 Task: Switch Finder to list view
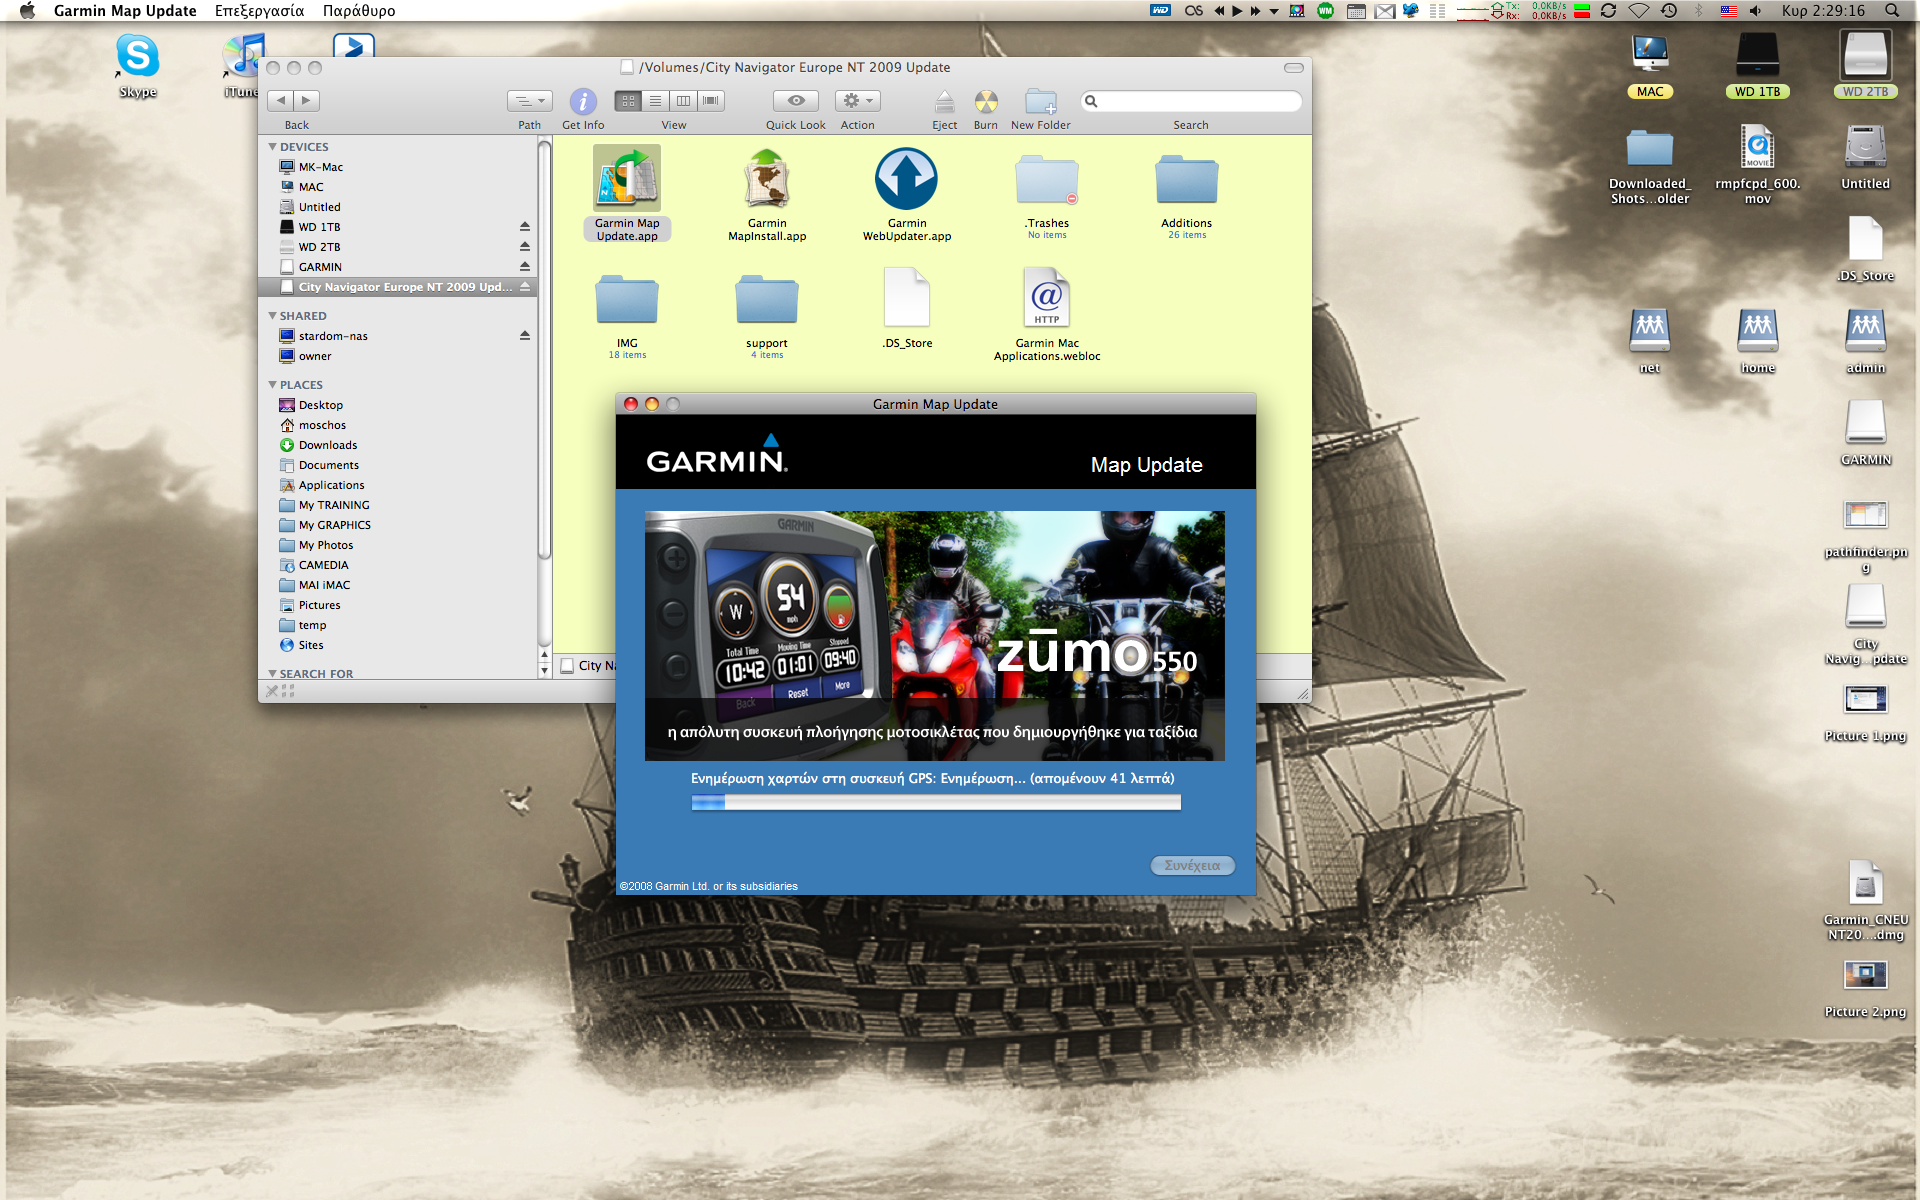coord(655,101)
